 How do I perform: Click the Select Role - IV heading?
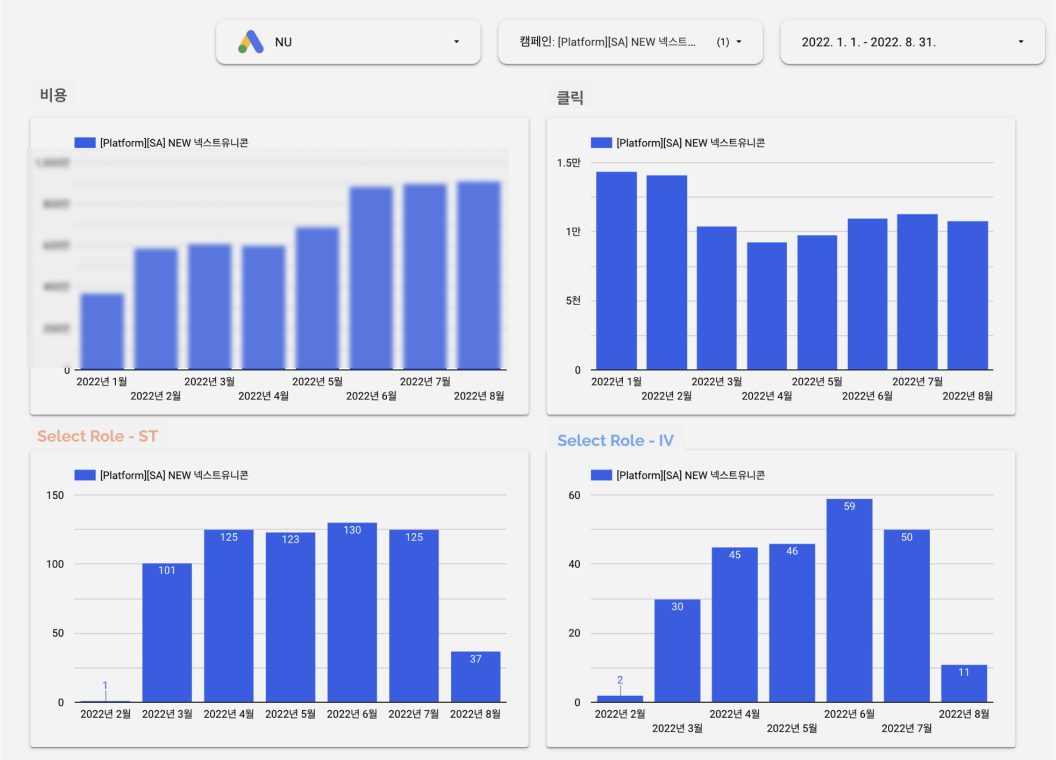[x=615, y=440]
